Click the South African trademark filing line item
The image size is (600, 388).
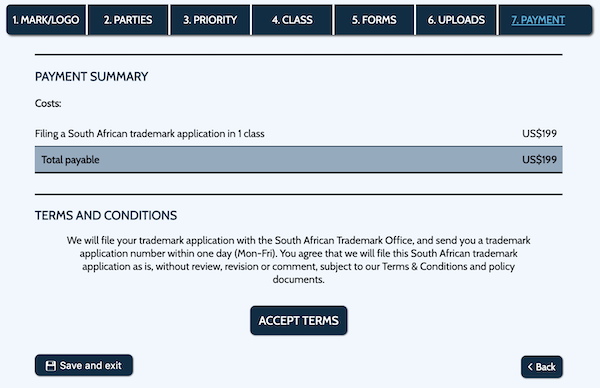coord(150,134)
